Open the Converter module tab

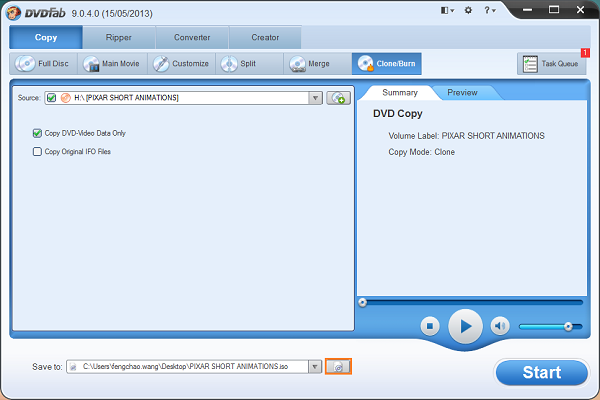coord(192,37)
